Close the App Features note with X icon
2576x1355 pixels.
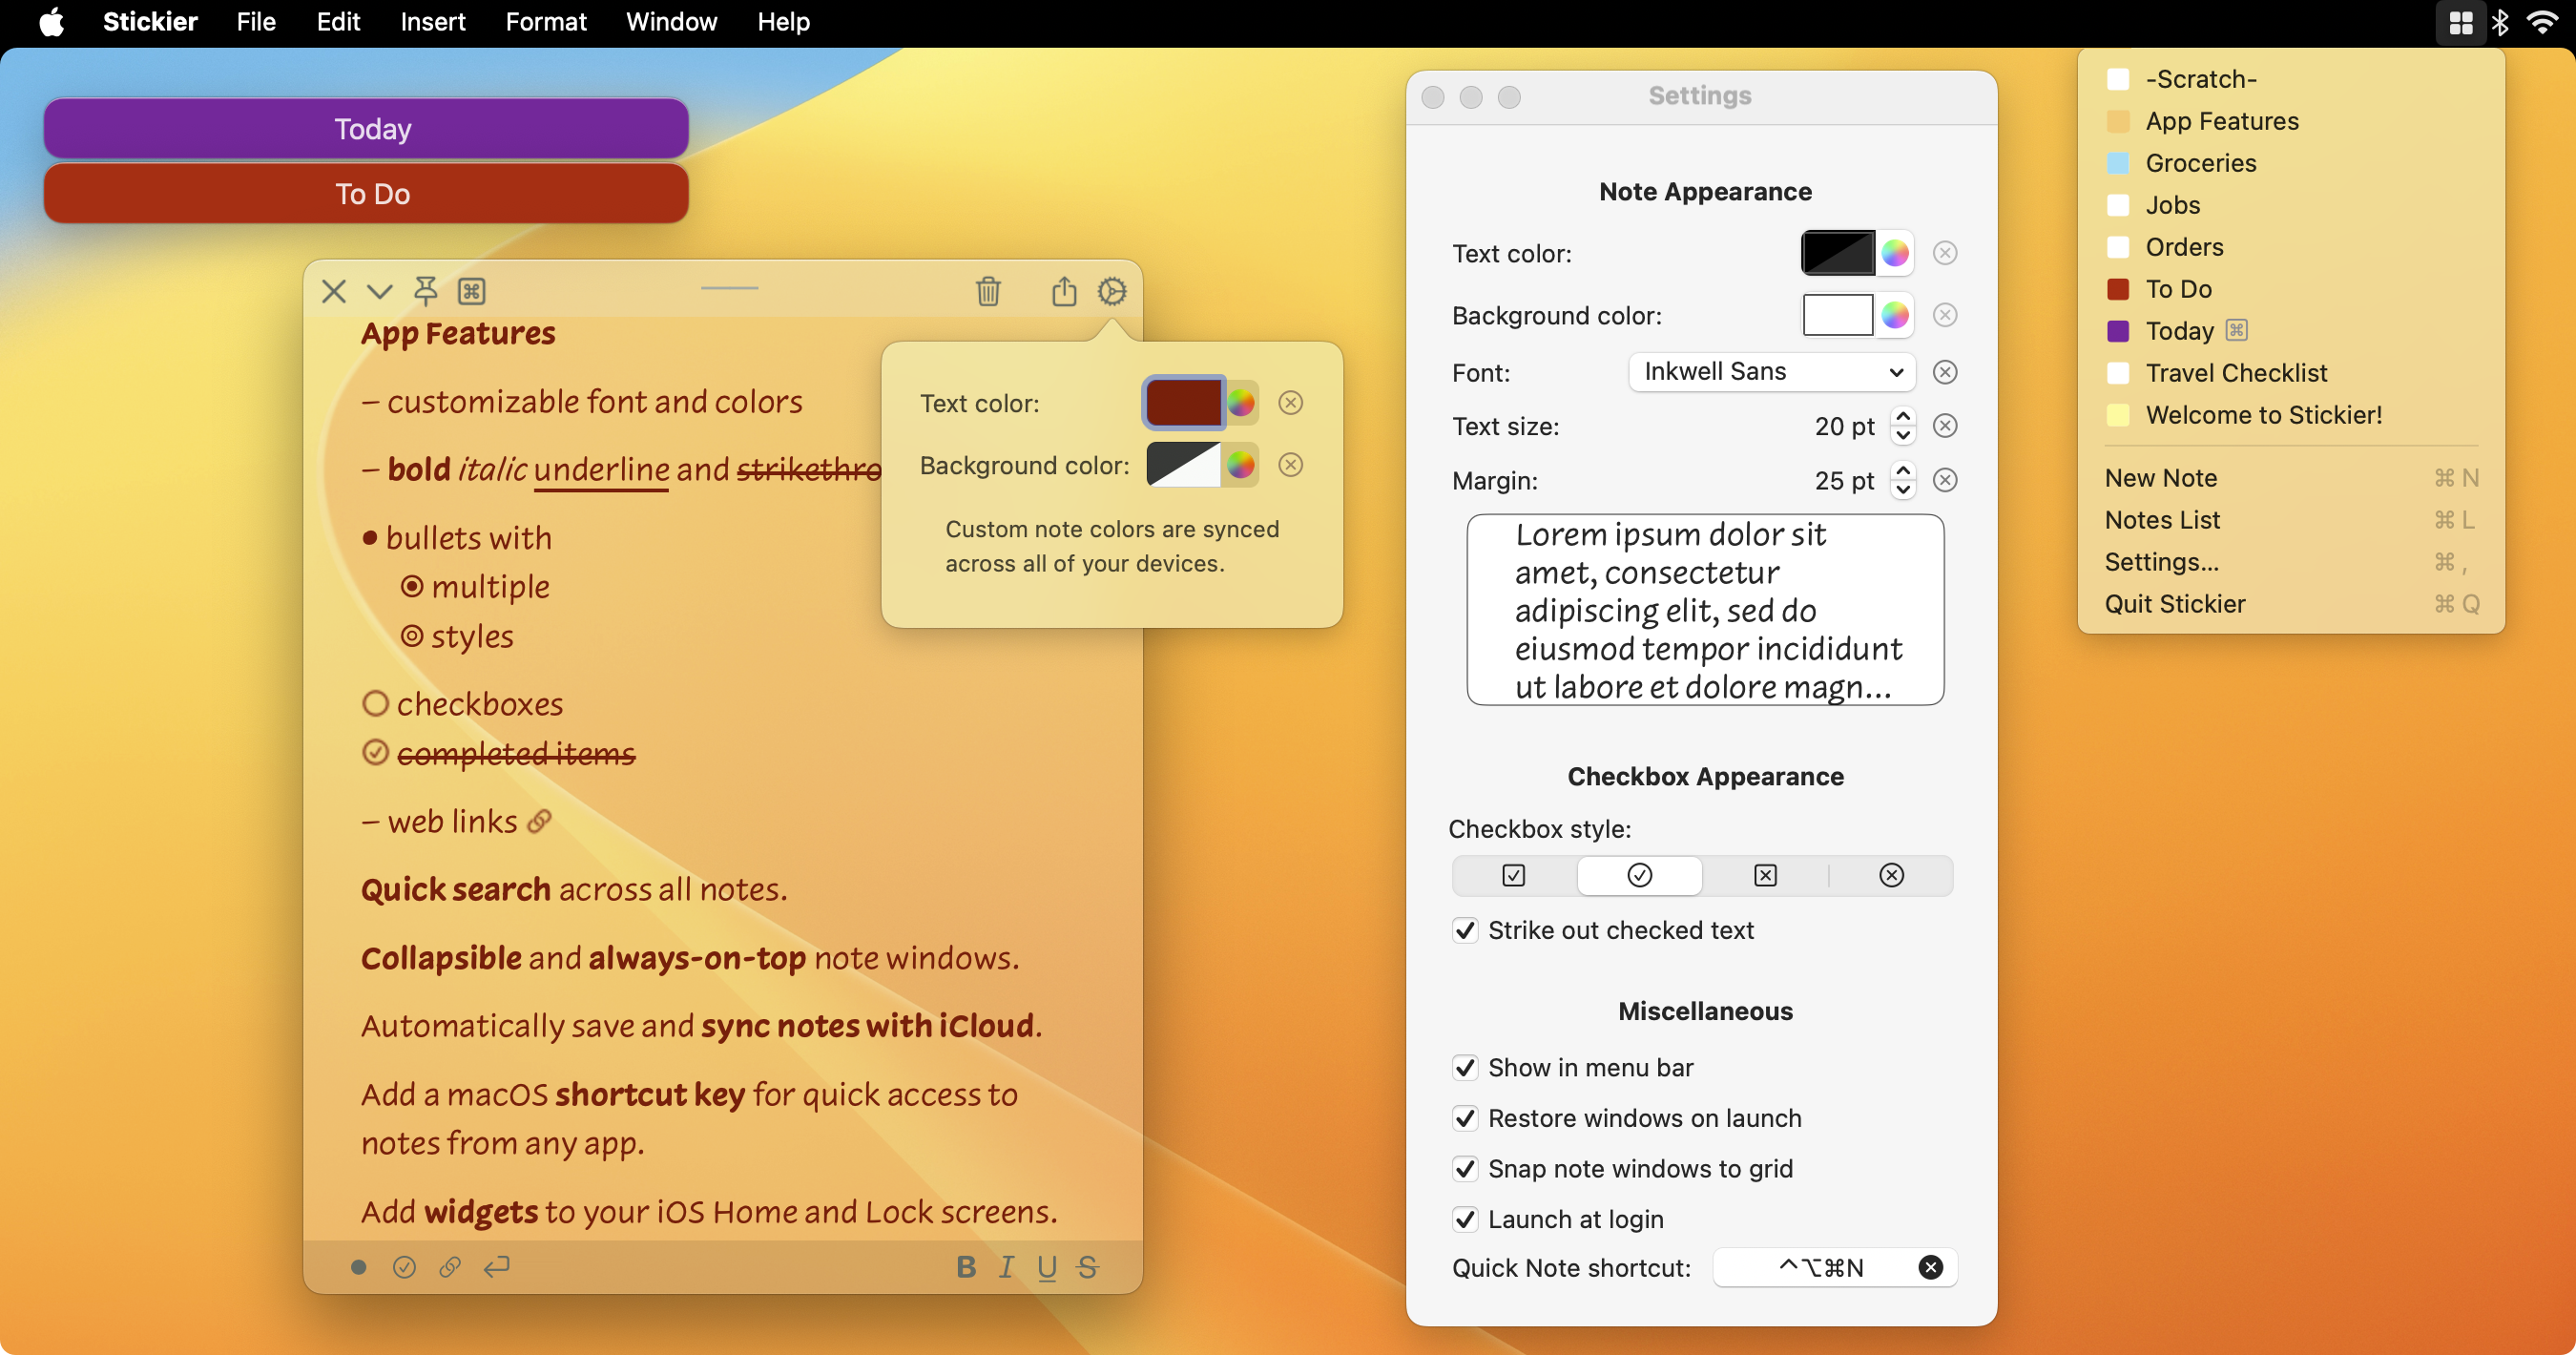334,291
